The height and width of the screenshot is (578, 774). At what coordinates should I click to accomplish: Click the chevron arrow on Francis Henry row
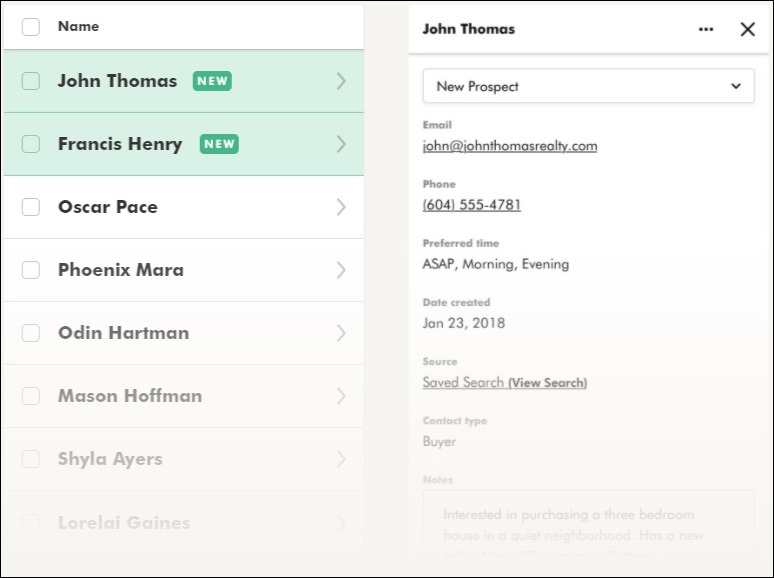[341, 144]
